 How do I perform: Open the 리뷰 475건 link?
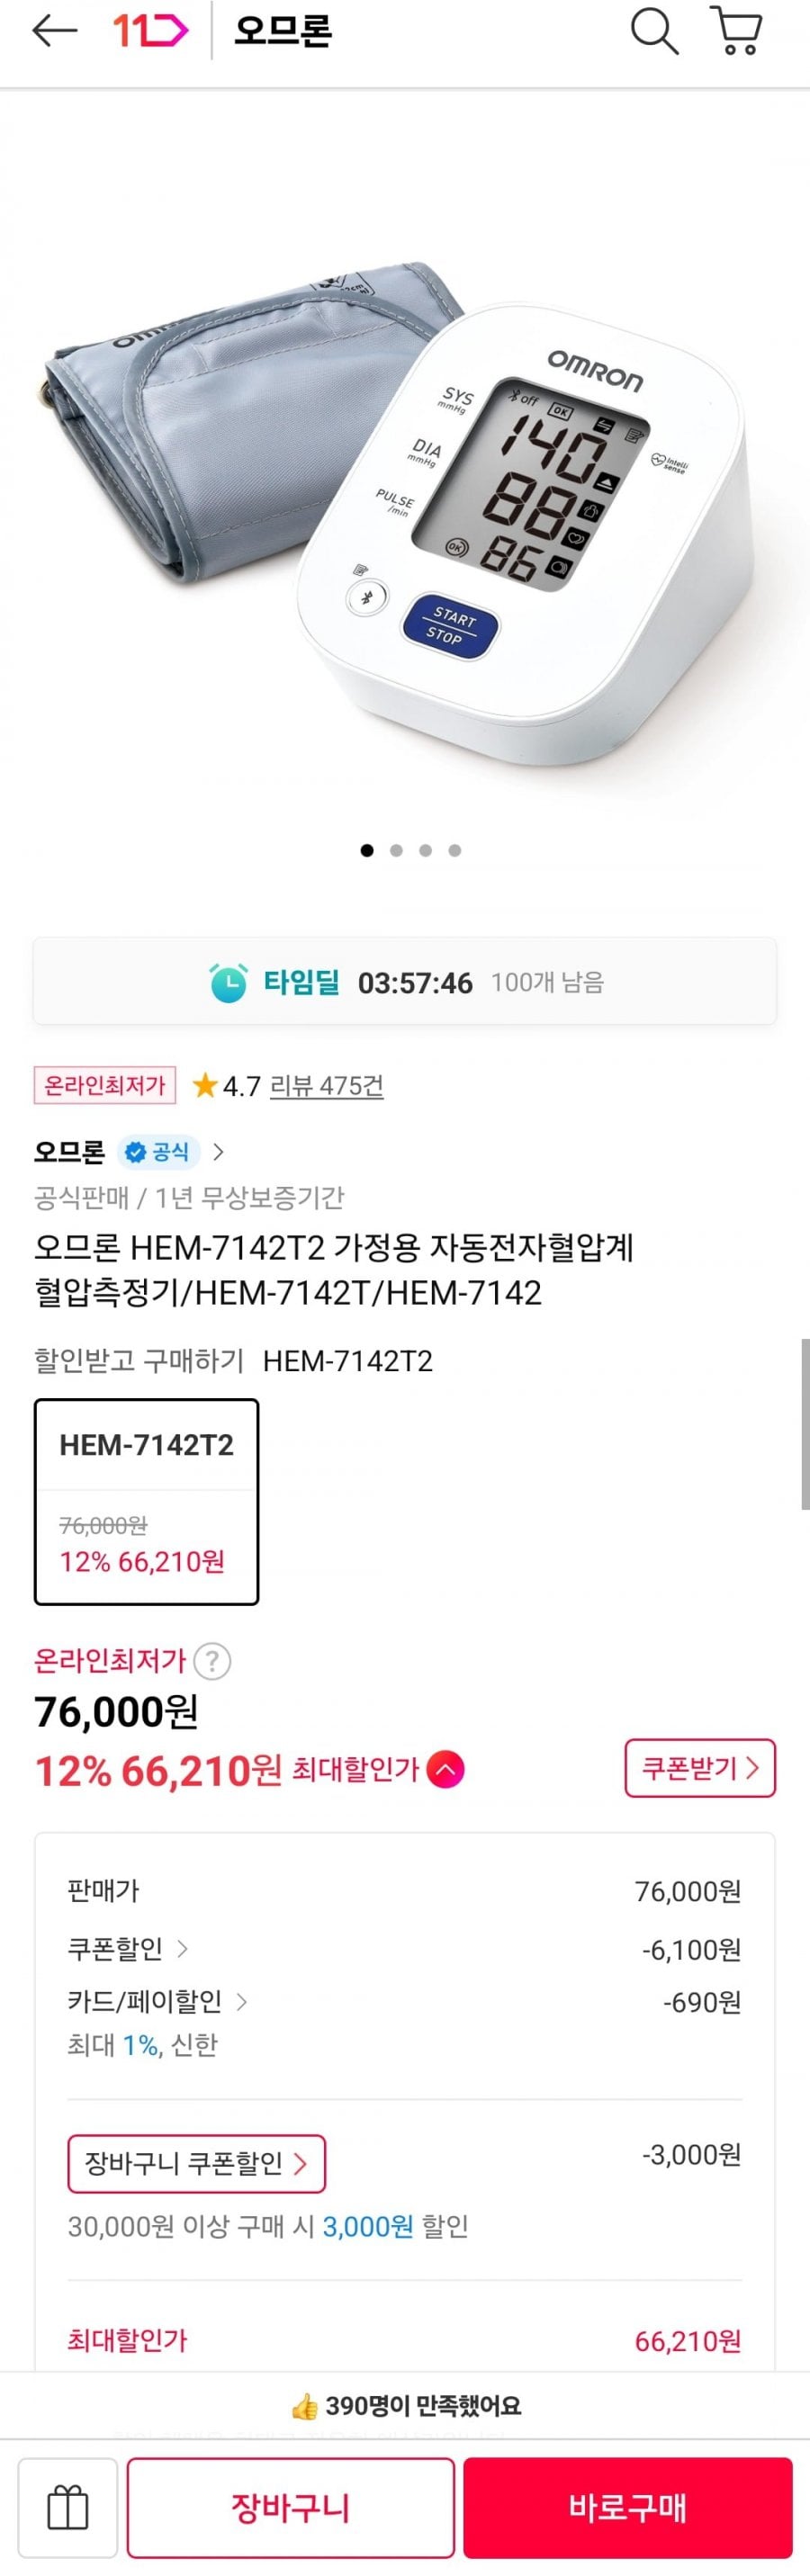pos(327,1086)
